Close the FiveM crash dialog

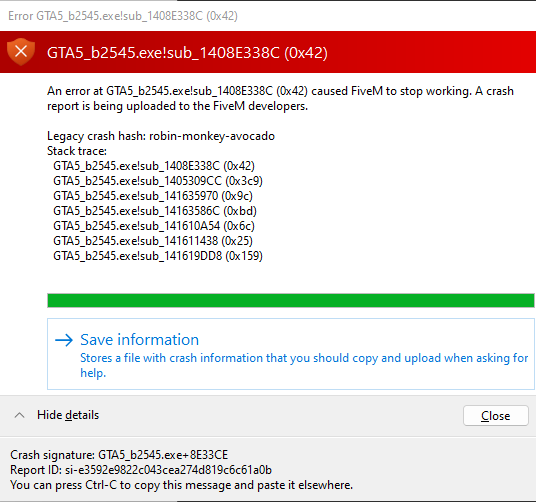tap(496, 416)
